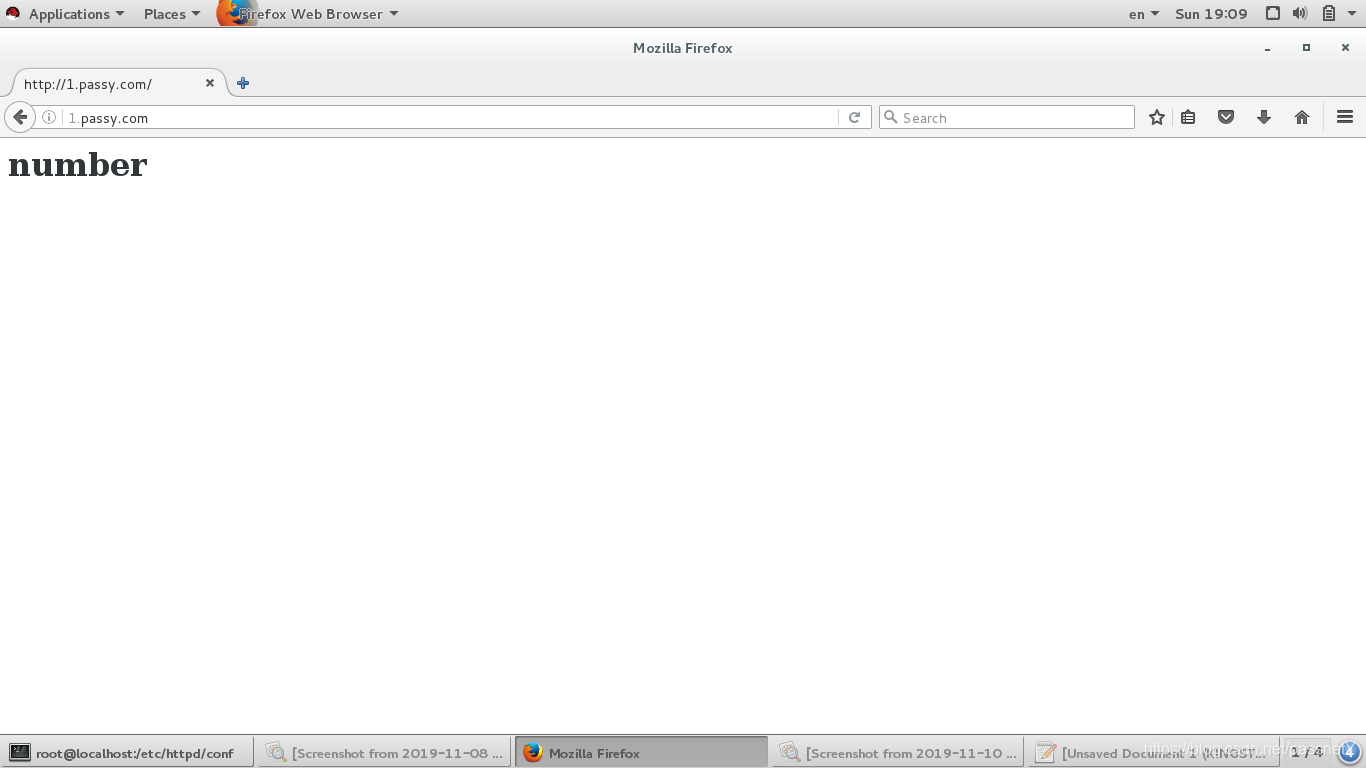Image resolution: width=1366 pixels, height=768 pixels.
Task: Click the back arrow button in Firefox
Action: pyautogui.click(x=20, y=117)
